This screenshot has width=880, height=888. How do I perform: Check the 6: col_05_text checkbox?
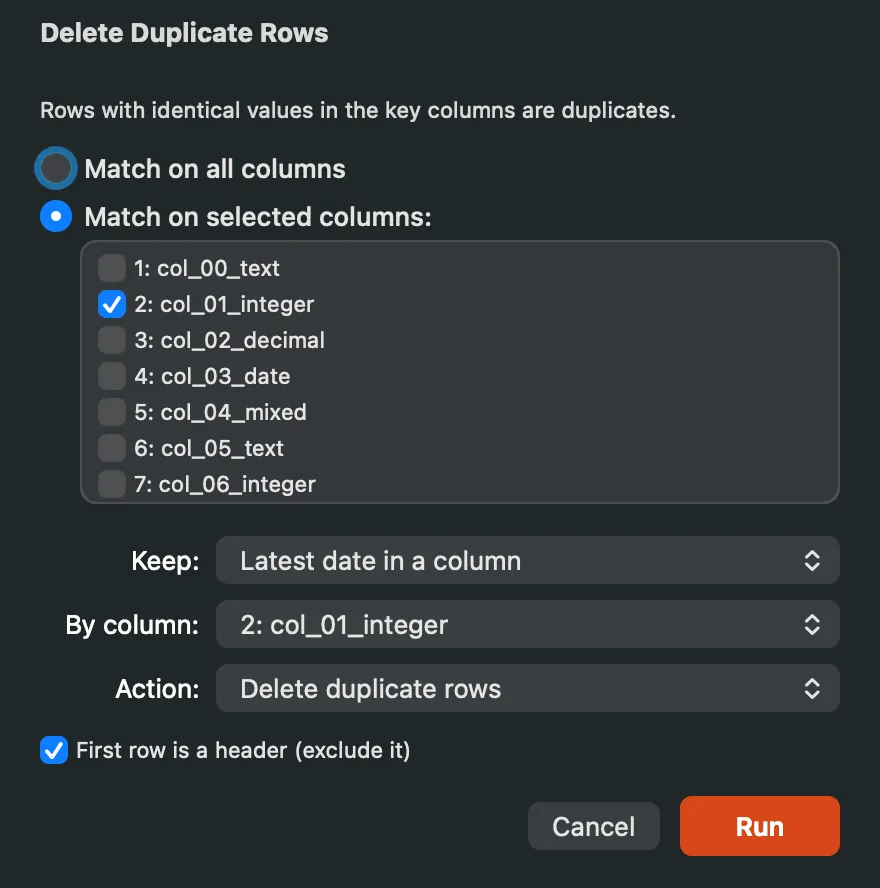[x=112, y=448]
